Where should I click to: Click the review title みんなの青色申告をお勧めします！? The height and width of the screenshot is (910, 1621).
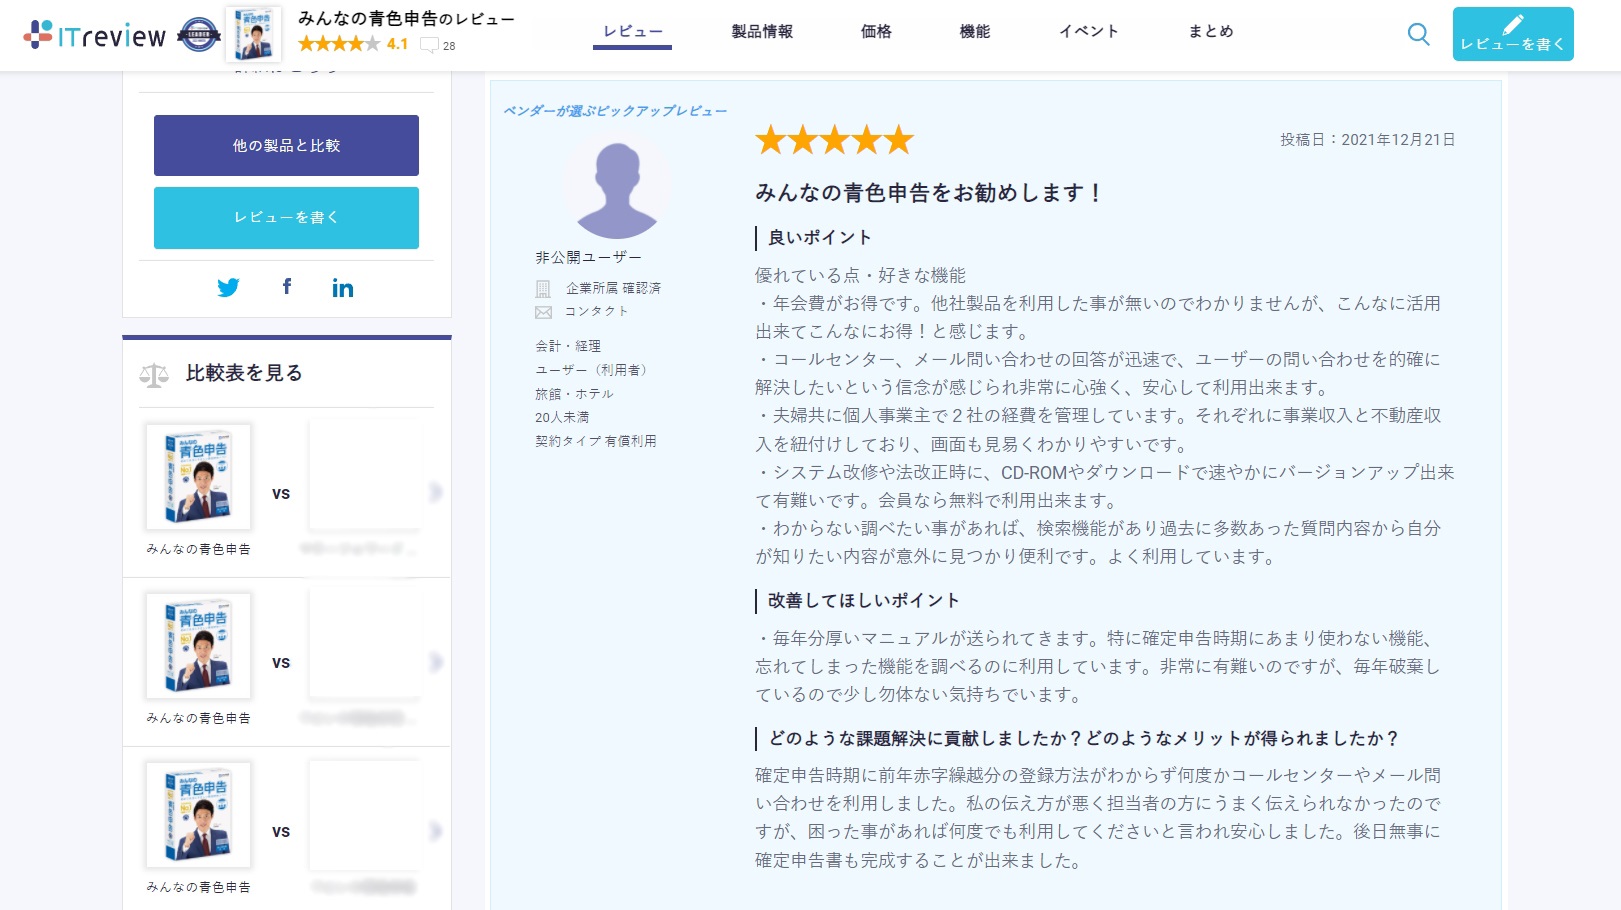[x=929, y=193]
